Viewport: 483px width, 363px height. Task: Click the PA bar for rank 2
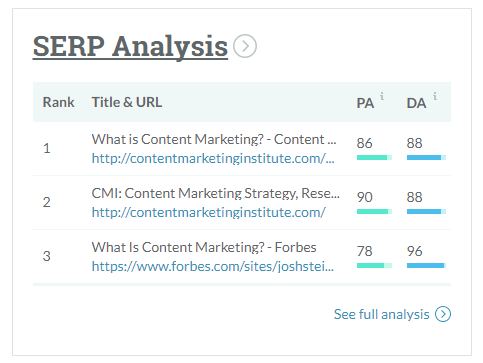tap(374, 212)
